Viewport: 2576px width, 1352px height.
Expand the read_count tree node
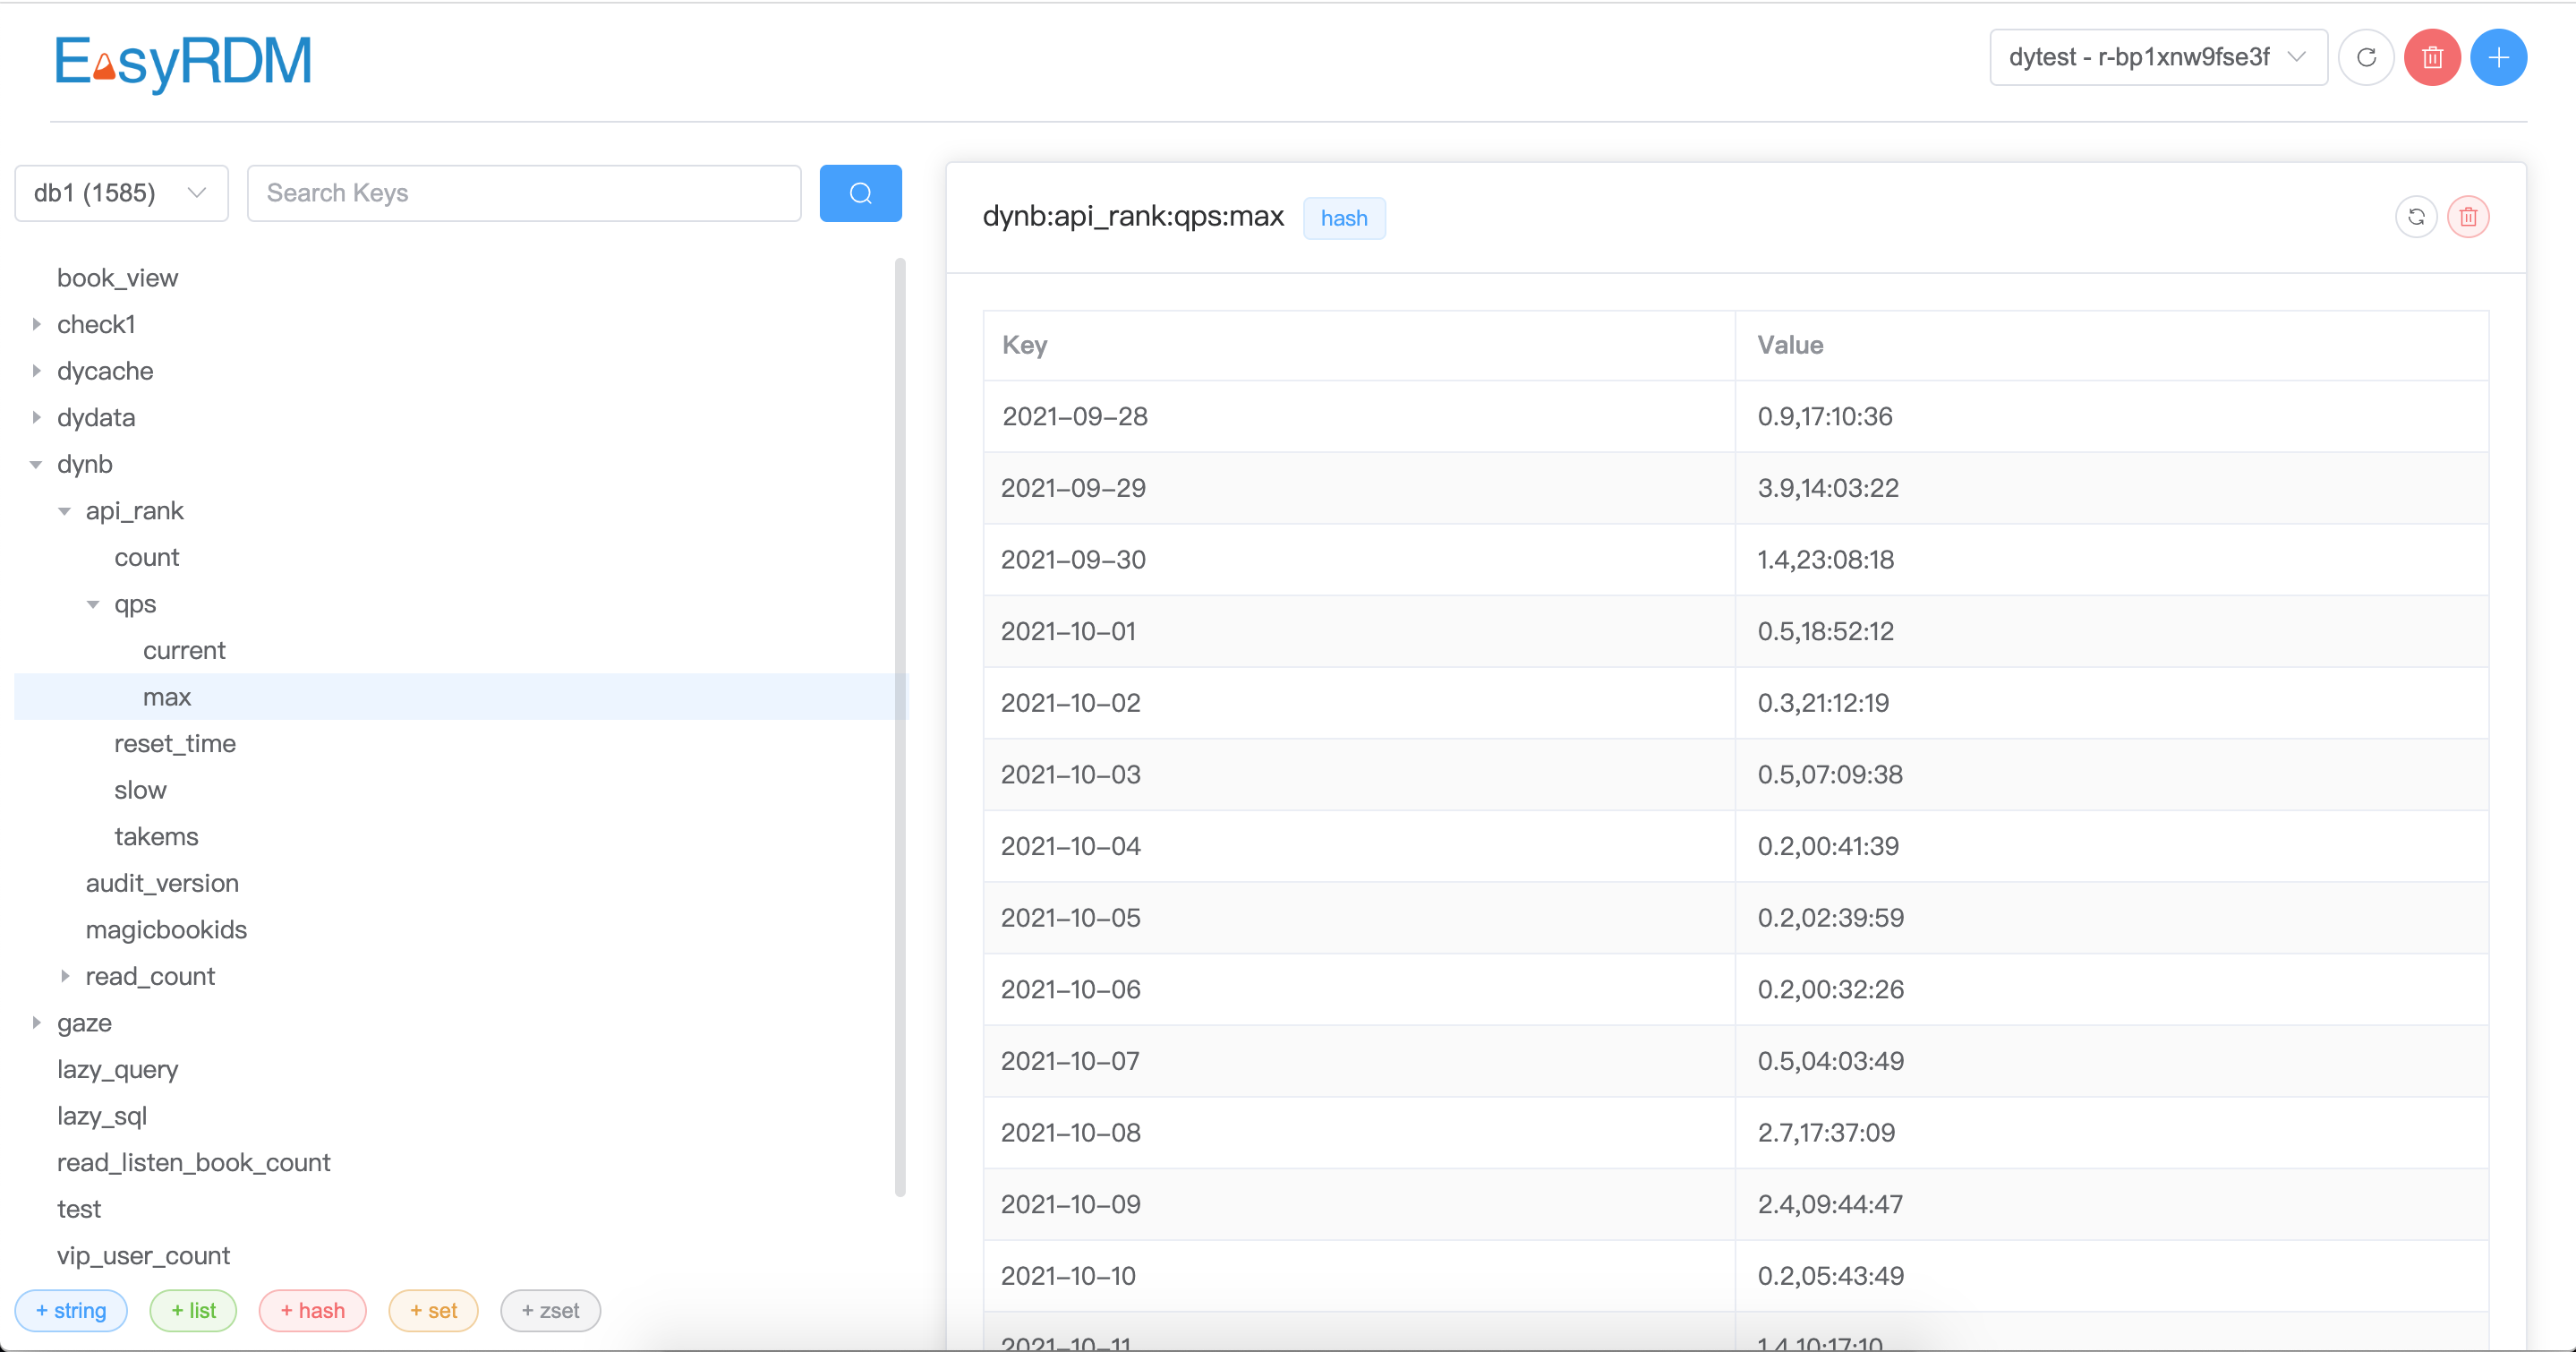pos(66,976)
